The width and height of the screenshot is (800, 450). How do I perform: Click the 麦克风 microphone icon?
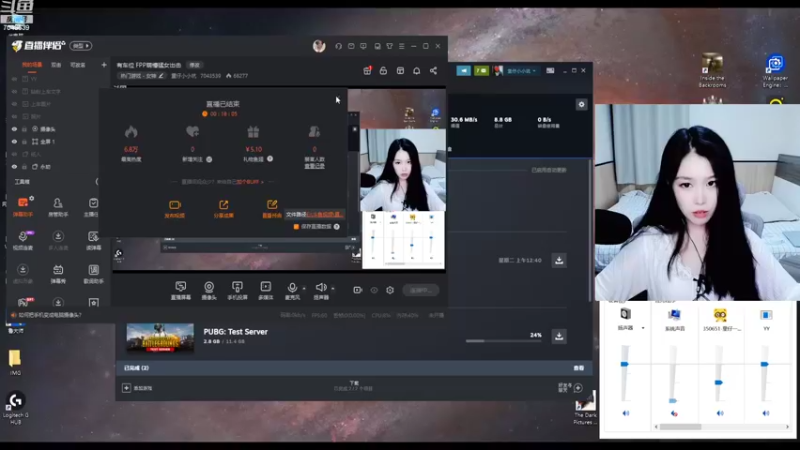tap(292, 290)
